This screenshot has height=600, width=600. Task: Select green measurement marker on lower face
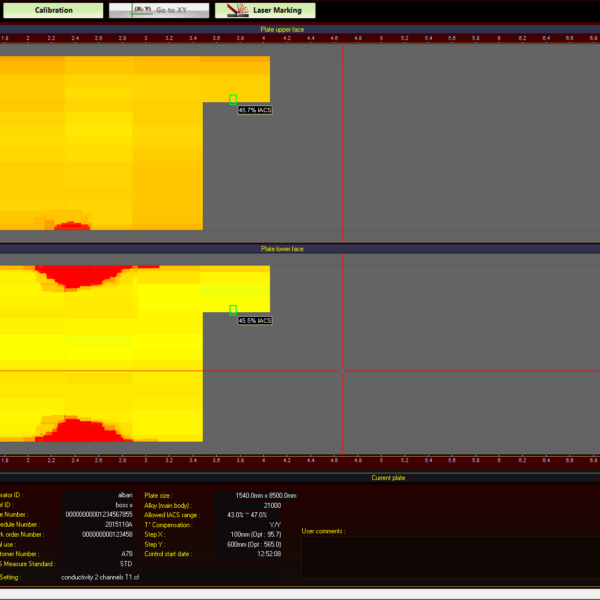click(x=233, y=310)
